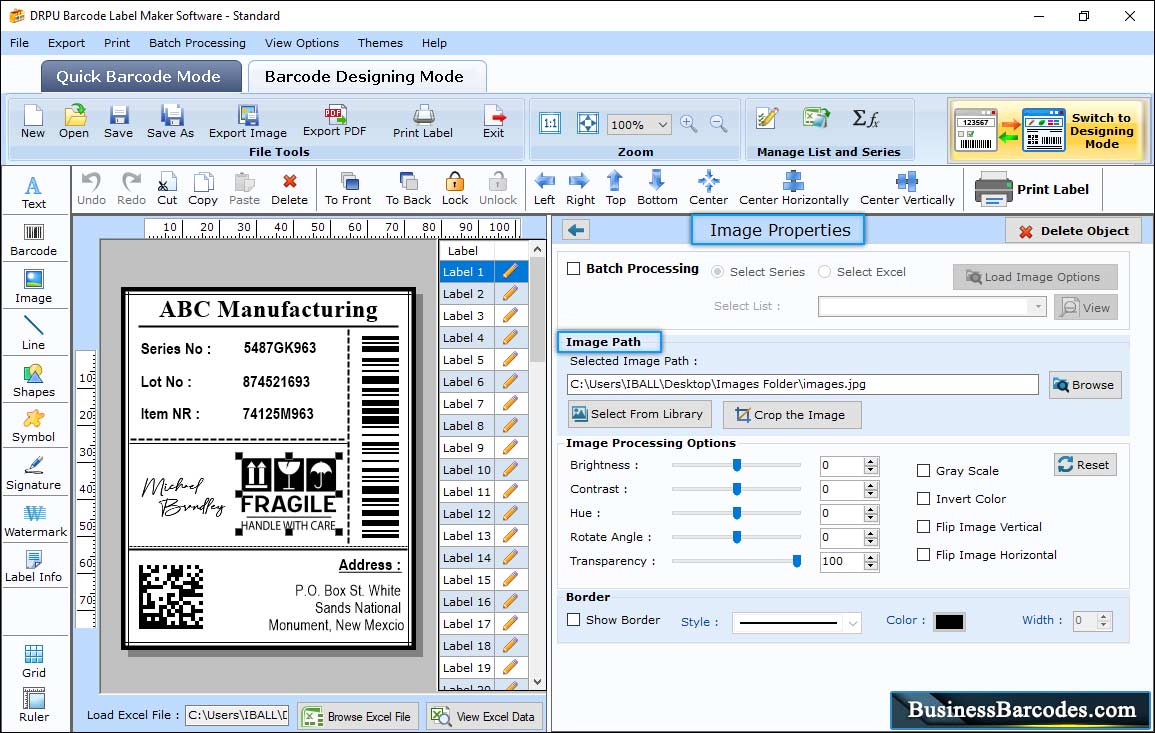Screen dimensions: 1155x733
Task: Open the zoom percentage dropdown
Action: [x=662, y=124]
